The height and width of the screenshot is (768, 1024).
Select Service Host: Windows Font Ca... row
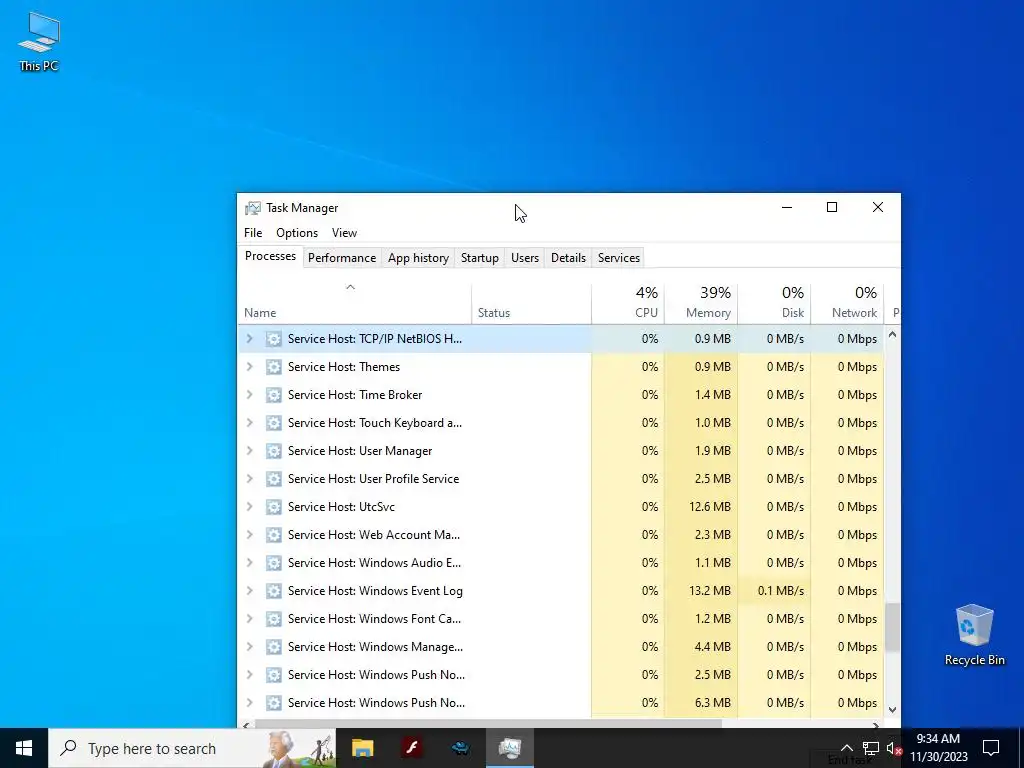click(562, 618)
